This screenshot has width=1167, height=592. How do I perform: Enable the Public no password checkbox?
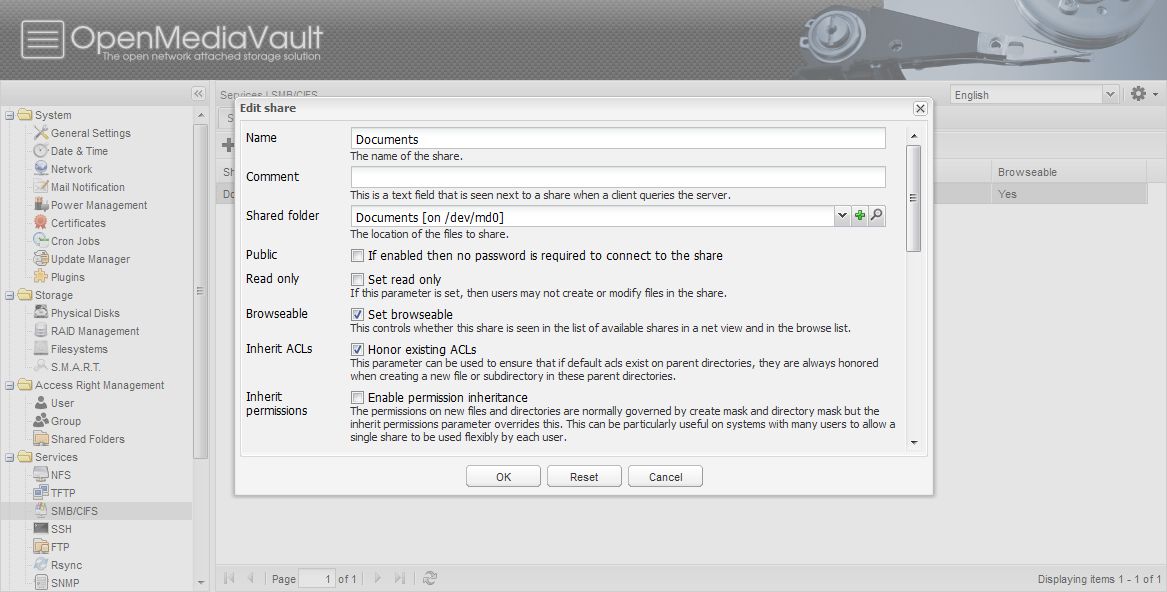(357, 255)
